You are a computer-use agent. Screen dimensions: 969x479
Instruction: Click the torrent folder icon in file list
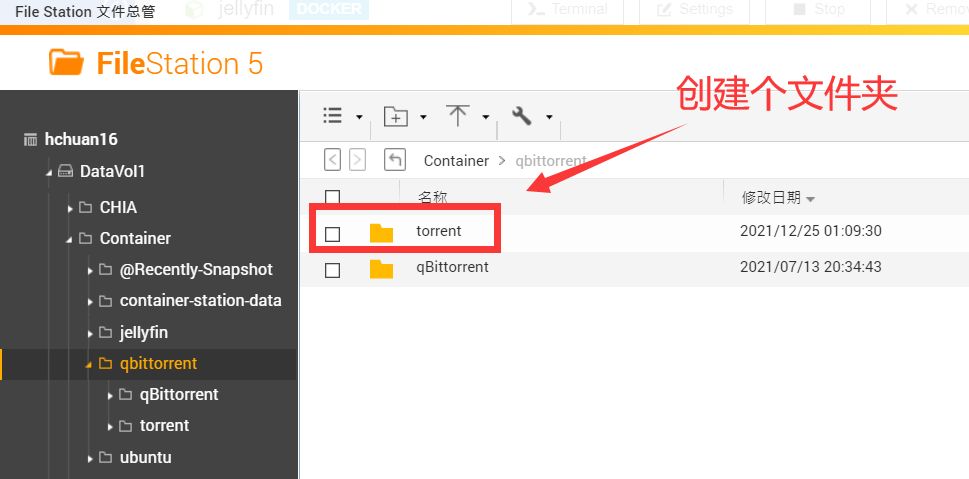381,232
